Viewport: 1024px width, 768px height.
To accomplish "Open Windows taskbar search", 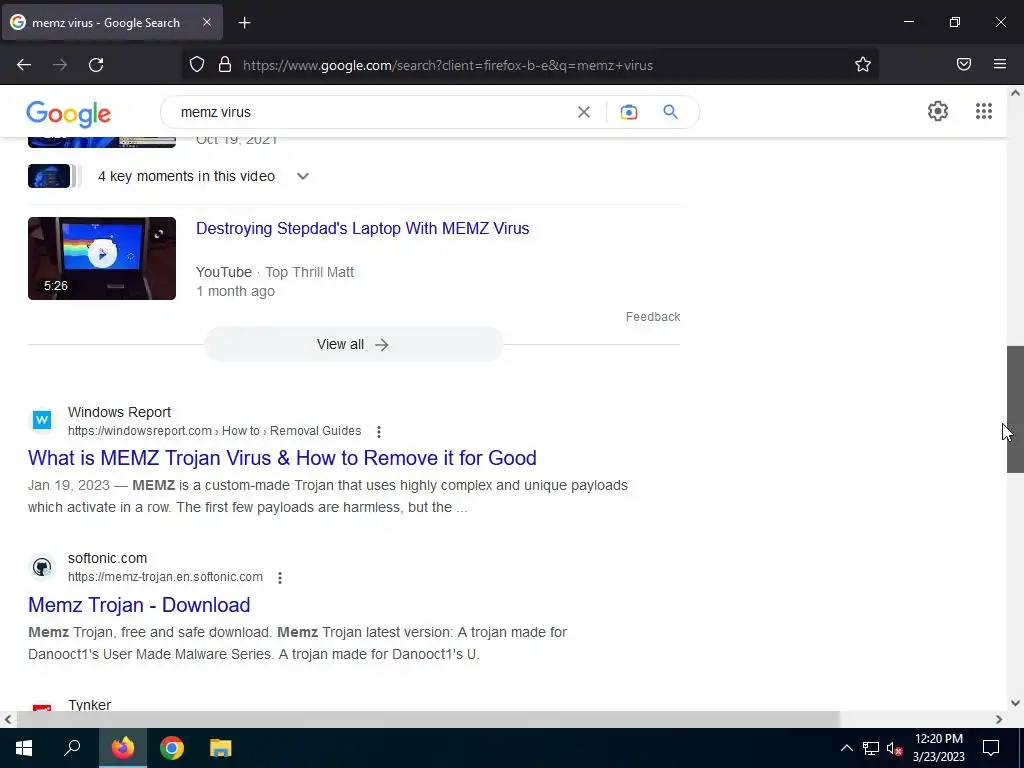I will coord(72,748).
